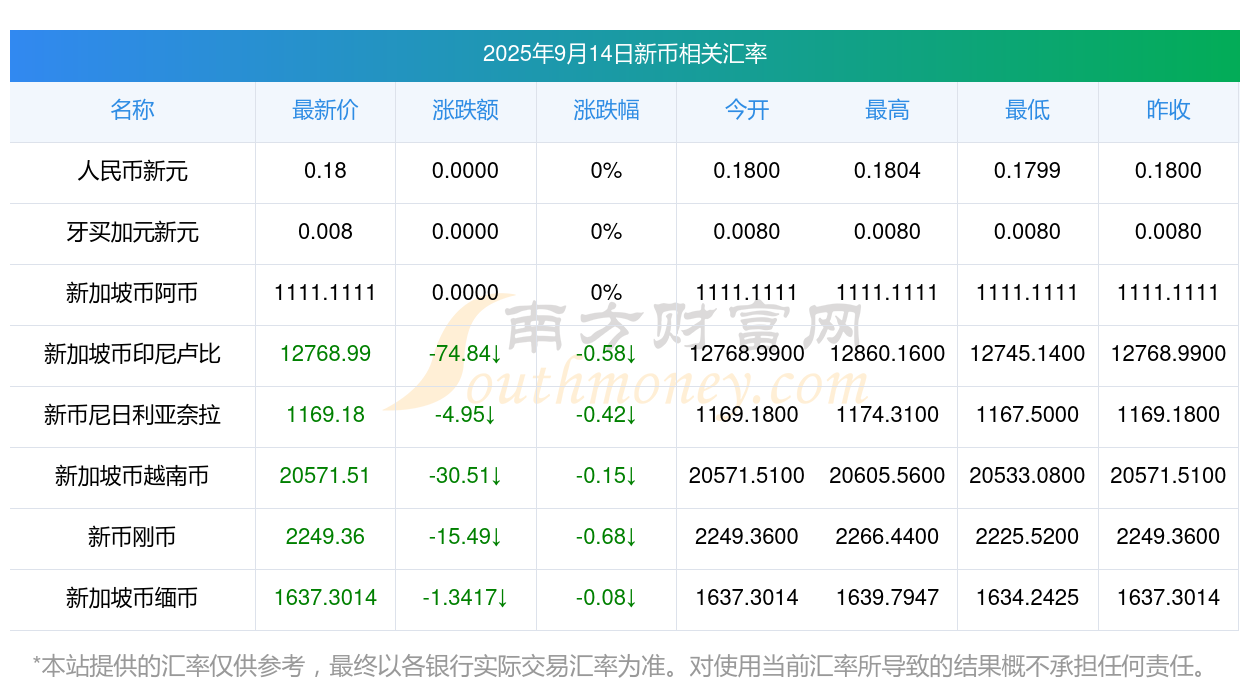Screen dimensions: 1250x698
Task: Select latest price 1169.18 in green
Action: (326, 415)
